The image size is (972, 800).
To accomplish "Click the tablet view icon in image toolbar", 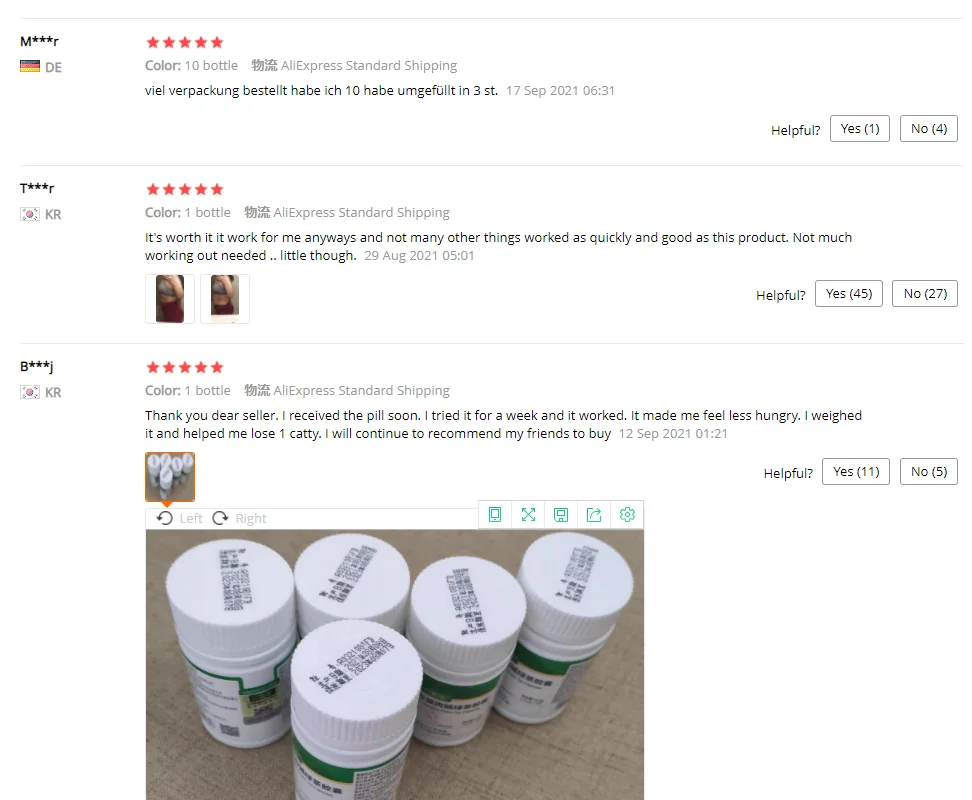I will 495,514.
